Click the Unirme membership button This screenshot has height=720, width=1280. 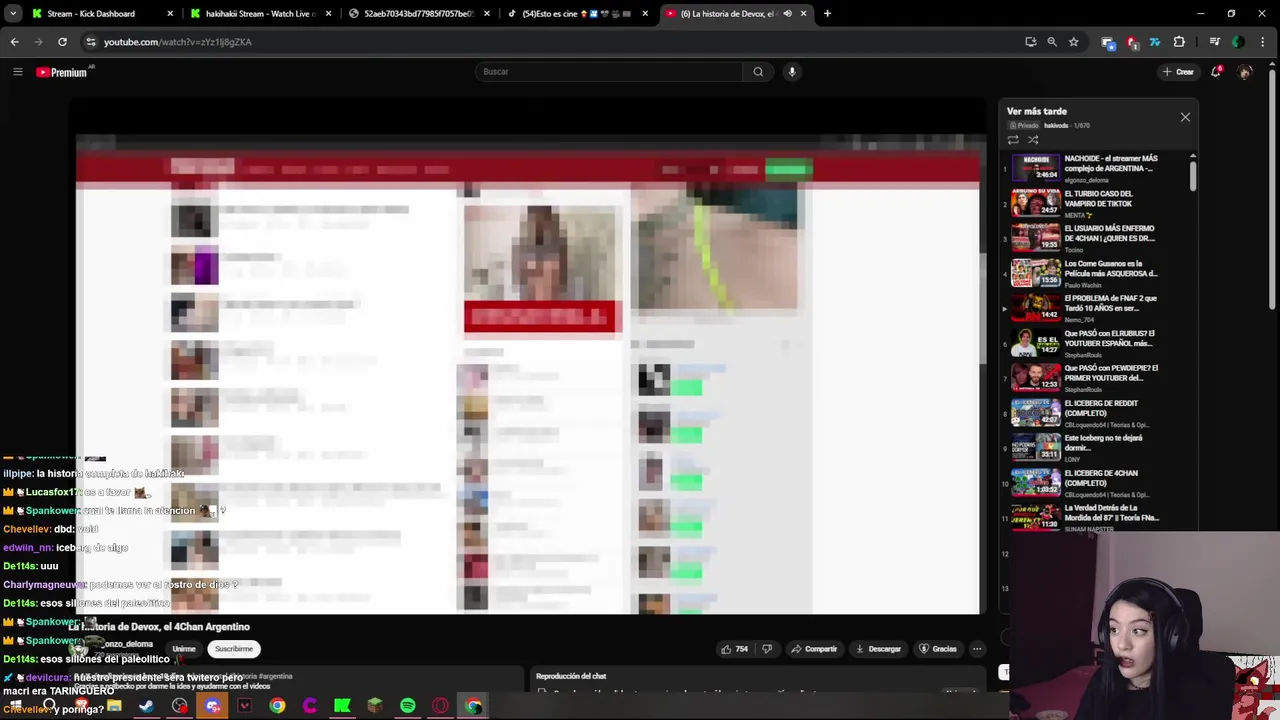(x=184, y=649)
